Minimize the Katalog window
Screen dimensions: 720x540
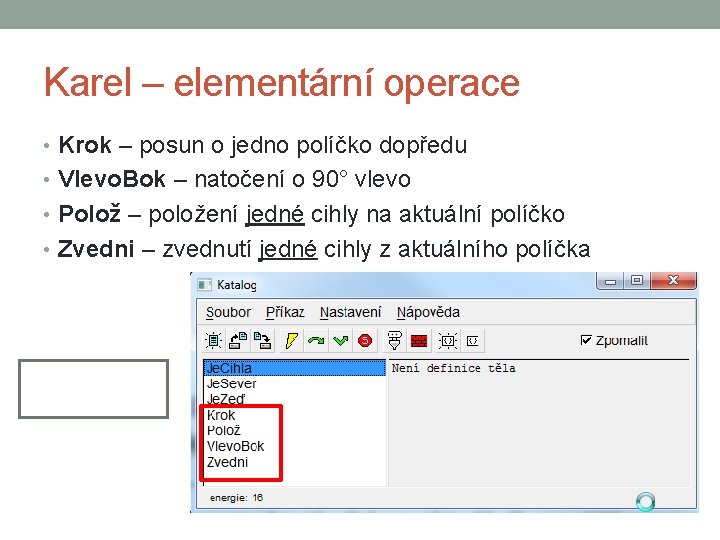610,281
